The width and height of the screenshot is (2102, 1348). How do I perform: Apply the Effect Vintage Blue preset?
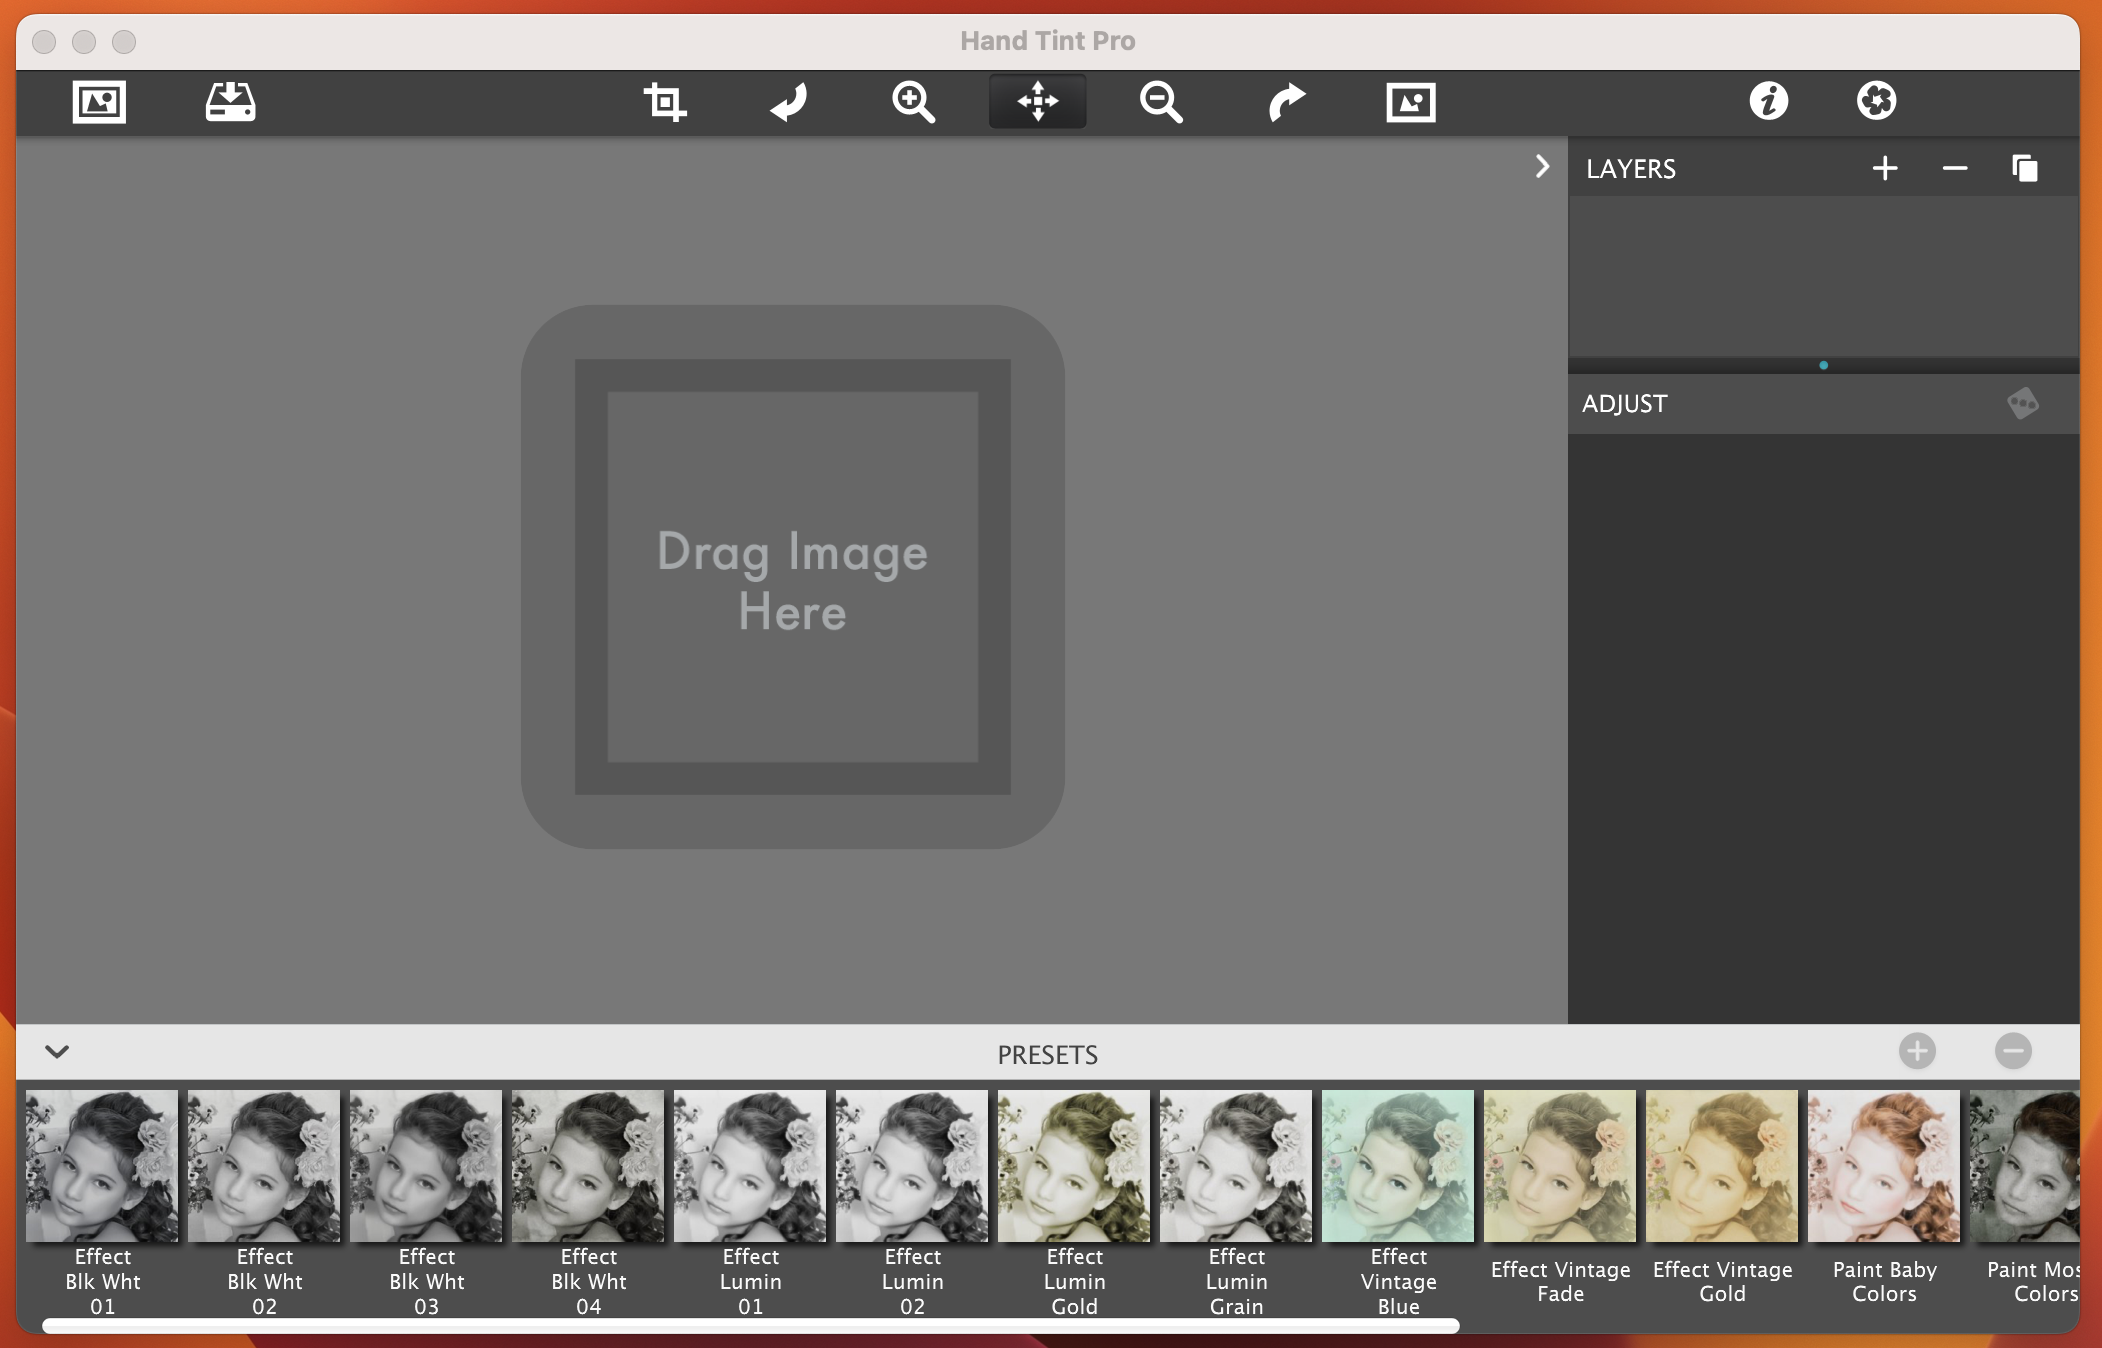[1398, 1167]
